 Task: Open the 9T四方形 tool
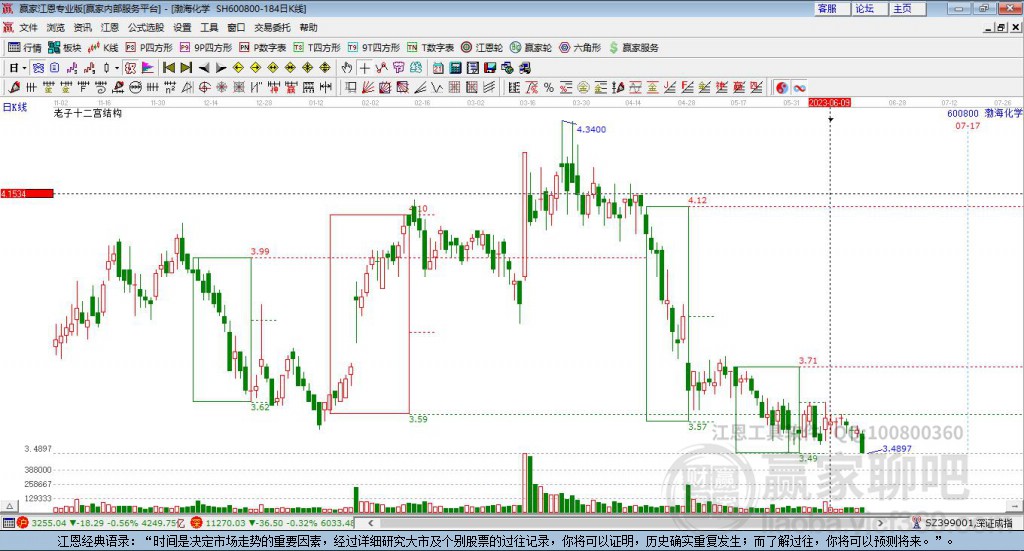(374, 48)
